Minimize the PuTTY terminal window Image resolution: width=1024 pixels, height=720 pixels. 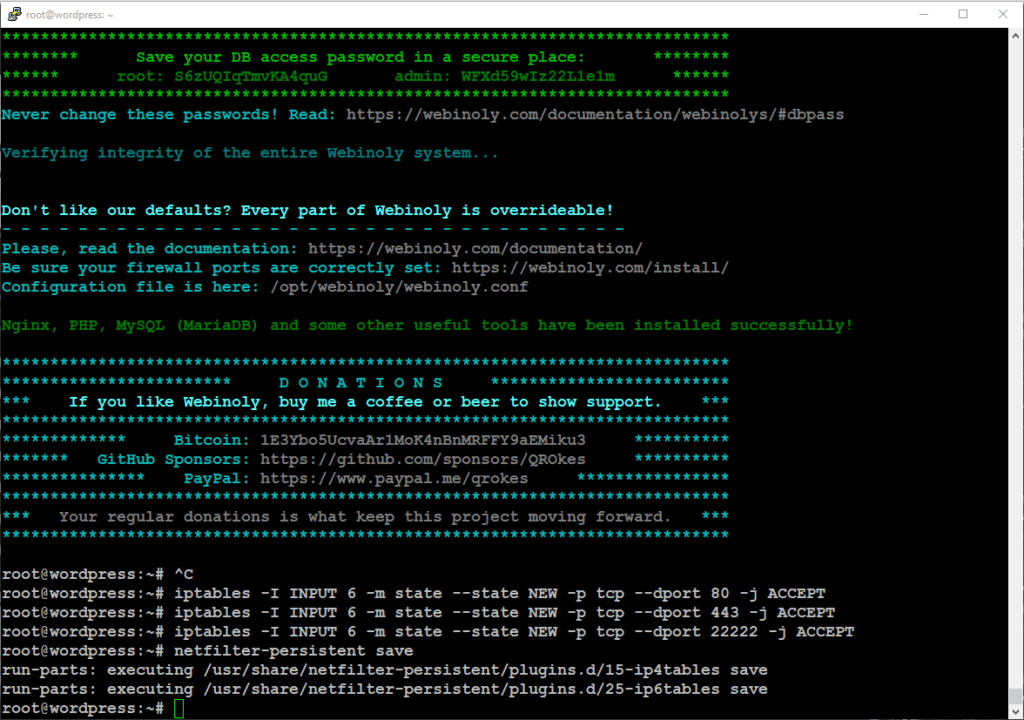[923, 14]
